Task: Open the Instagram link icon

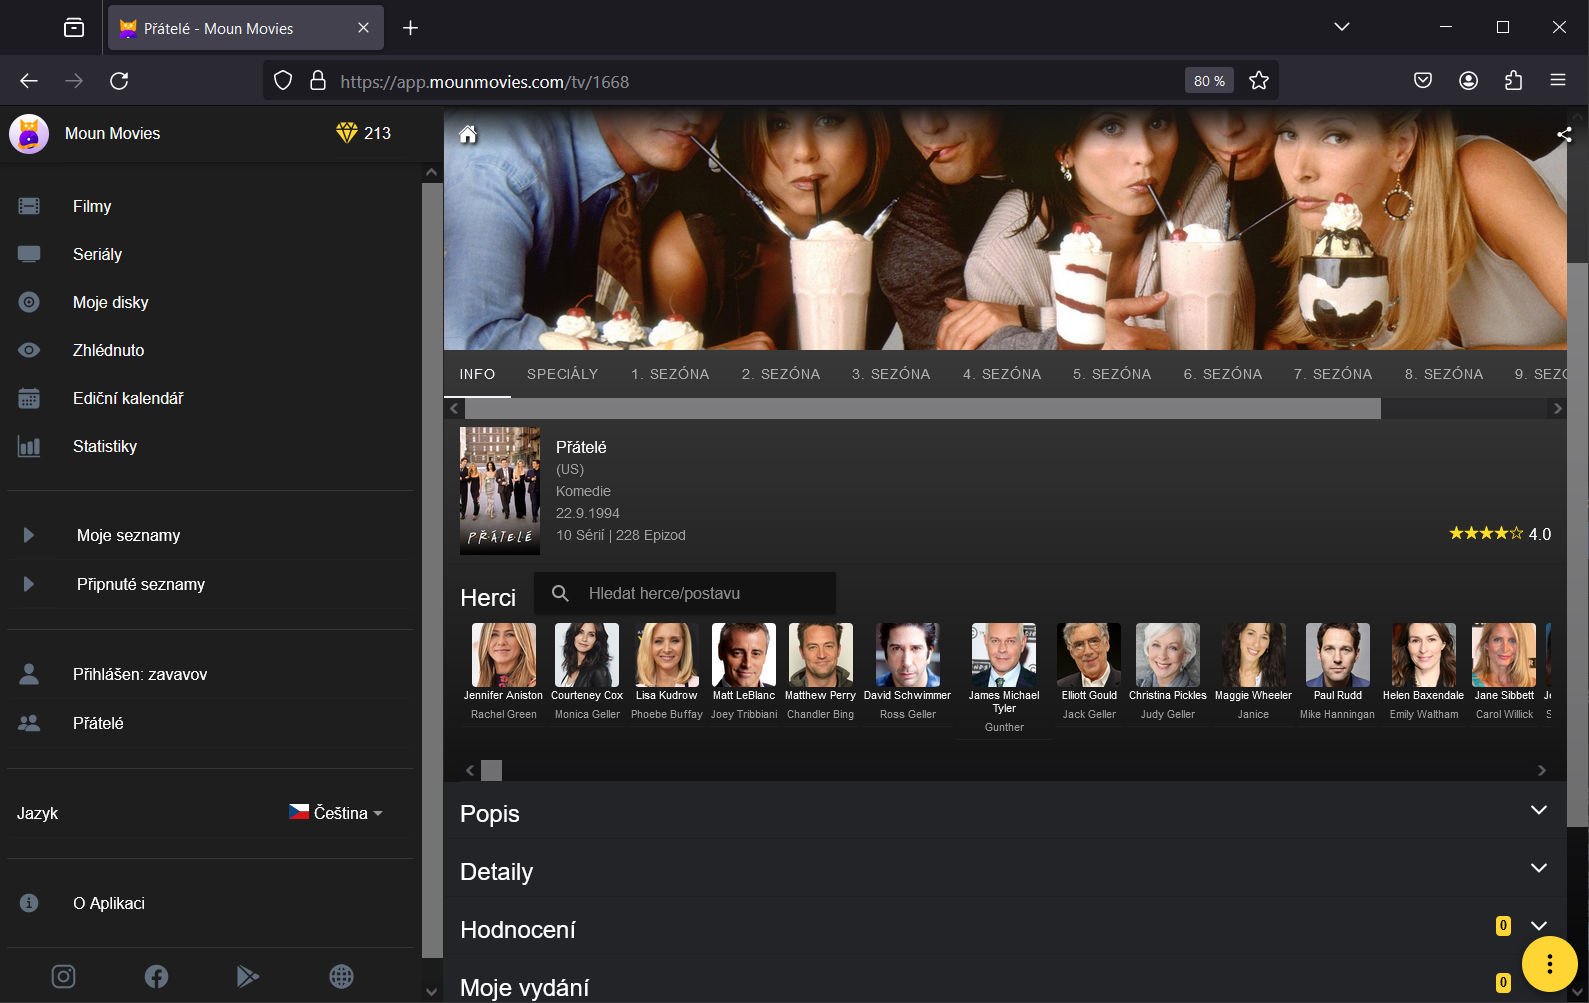Action: click(x=63, y=976)
